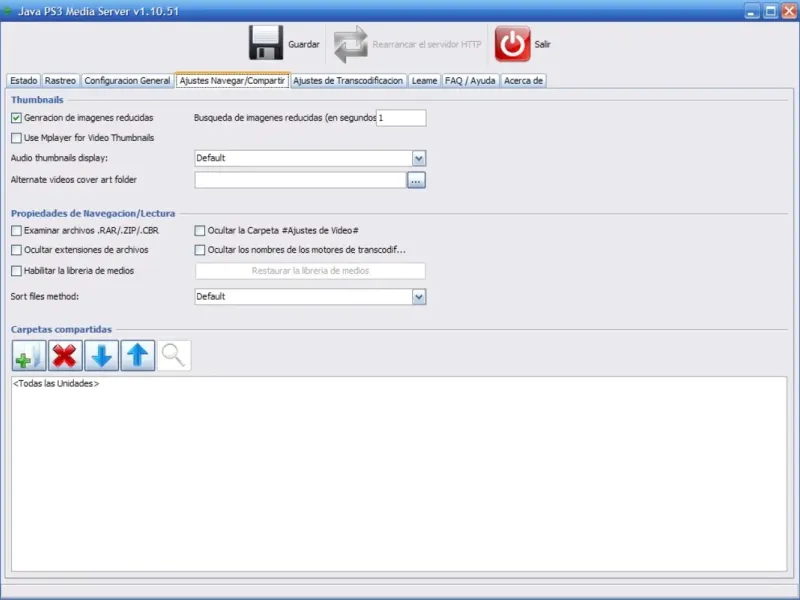Check Ocultar los nombres de los motores
The height and width of the screenshot is (600, 800).
click(199, 250)
